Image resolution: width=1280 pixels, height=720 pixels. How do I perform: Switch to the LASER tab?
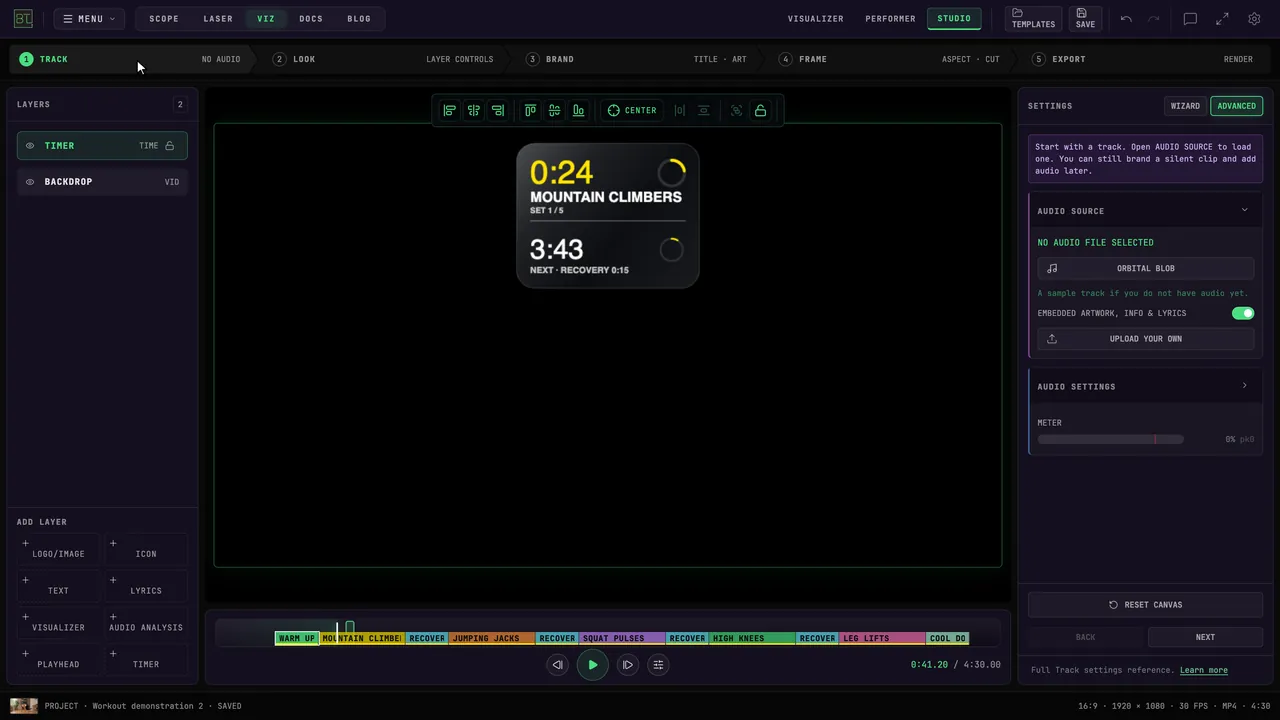218,19
